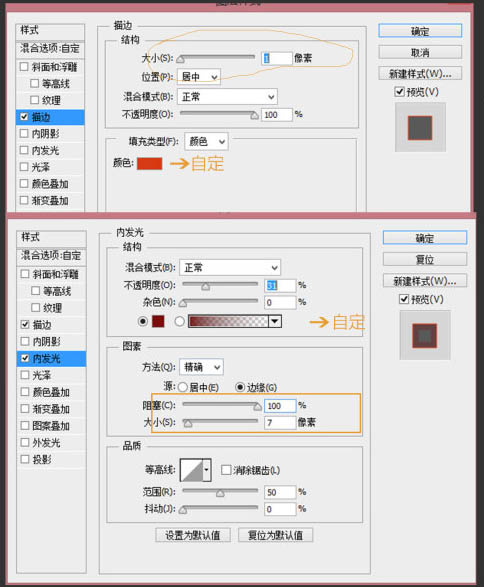484x587 pixels.
Task: Click 设置为默认值 button
Action: pos(193,535)
